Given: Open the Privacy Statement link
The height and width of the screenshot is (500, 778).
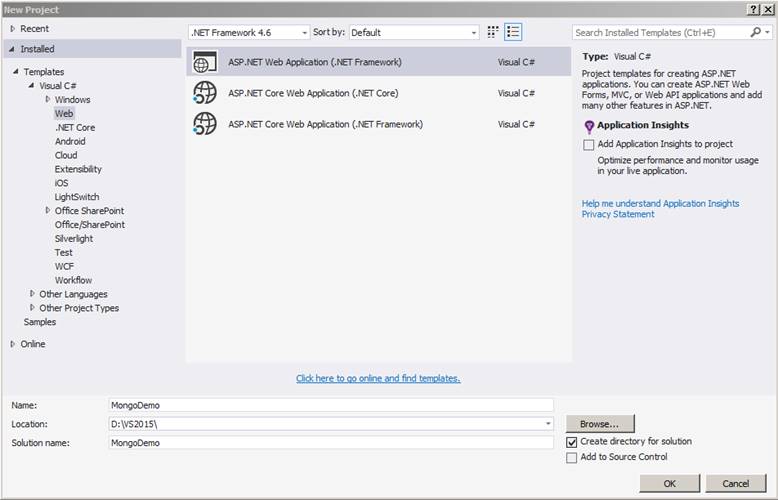Looking at the screenshot, I should [618, 214].
